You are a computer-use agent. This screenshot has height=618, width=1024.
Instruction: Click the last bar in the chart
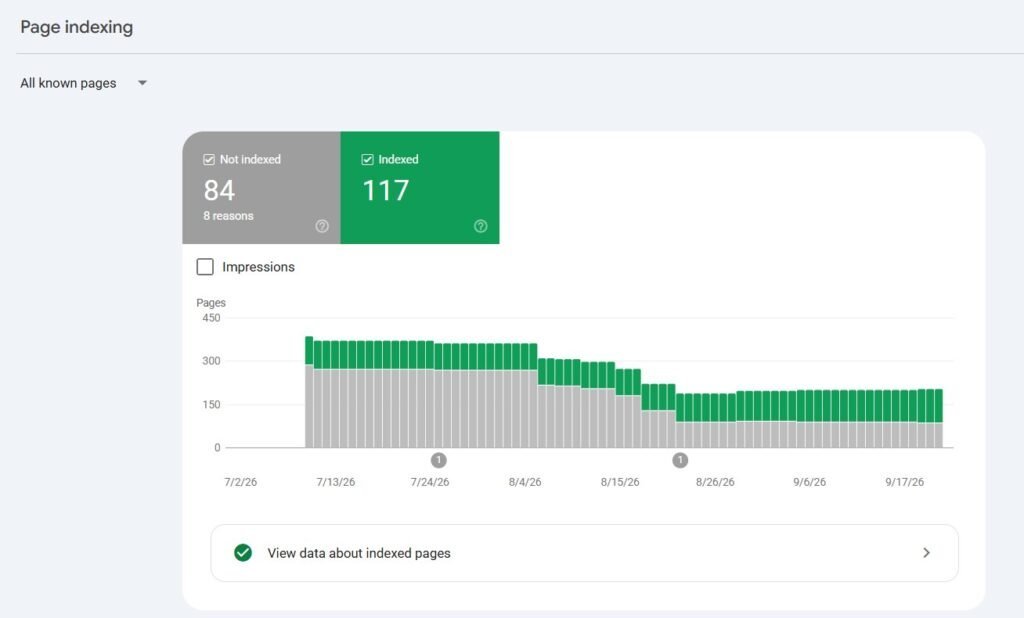pyautogui.click(x=938, y=418)
